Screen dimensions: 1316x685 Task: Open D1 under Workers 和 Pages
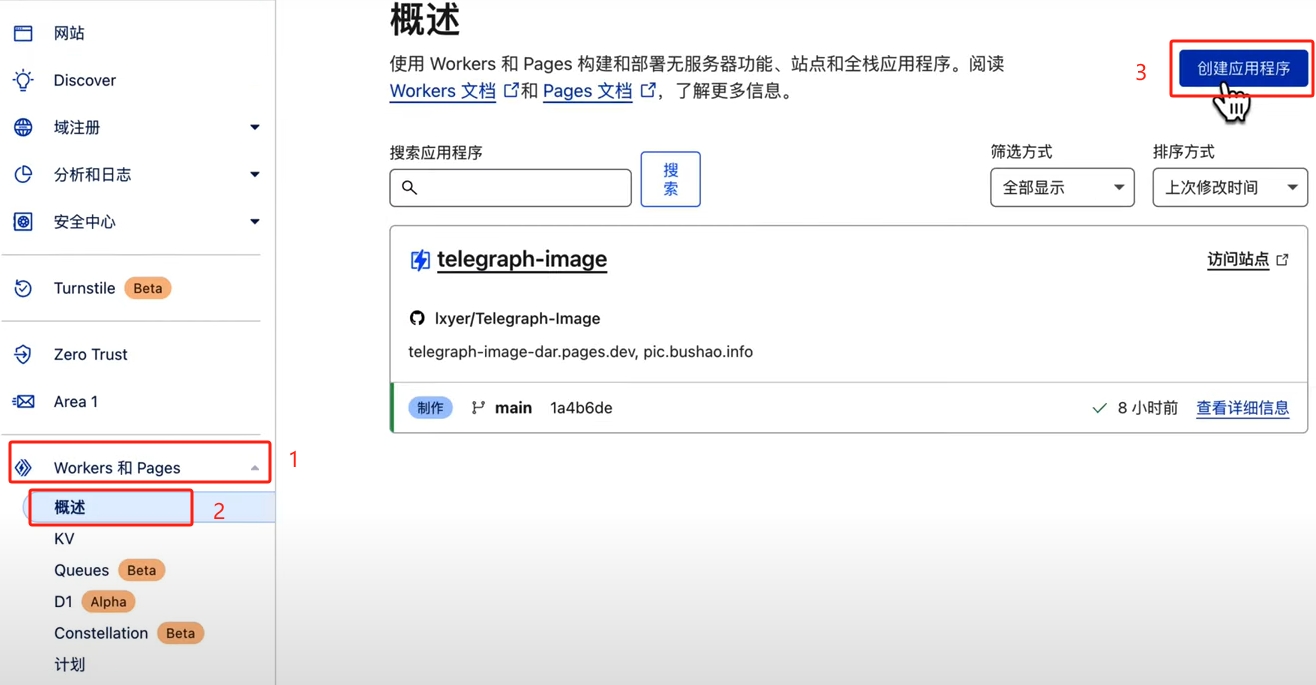63,602
